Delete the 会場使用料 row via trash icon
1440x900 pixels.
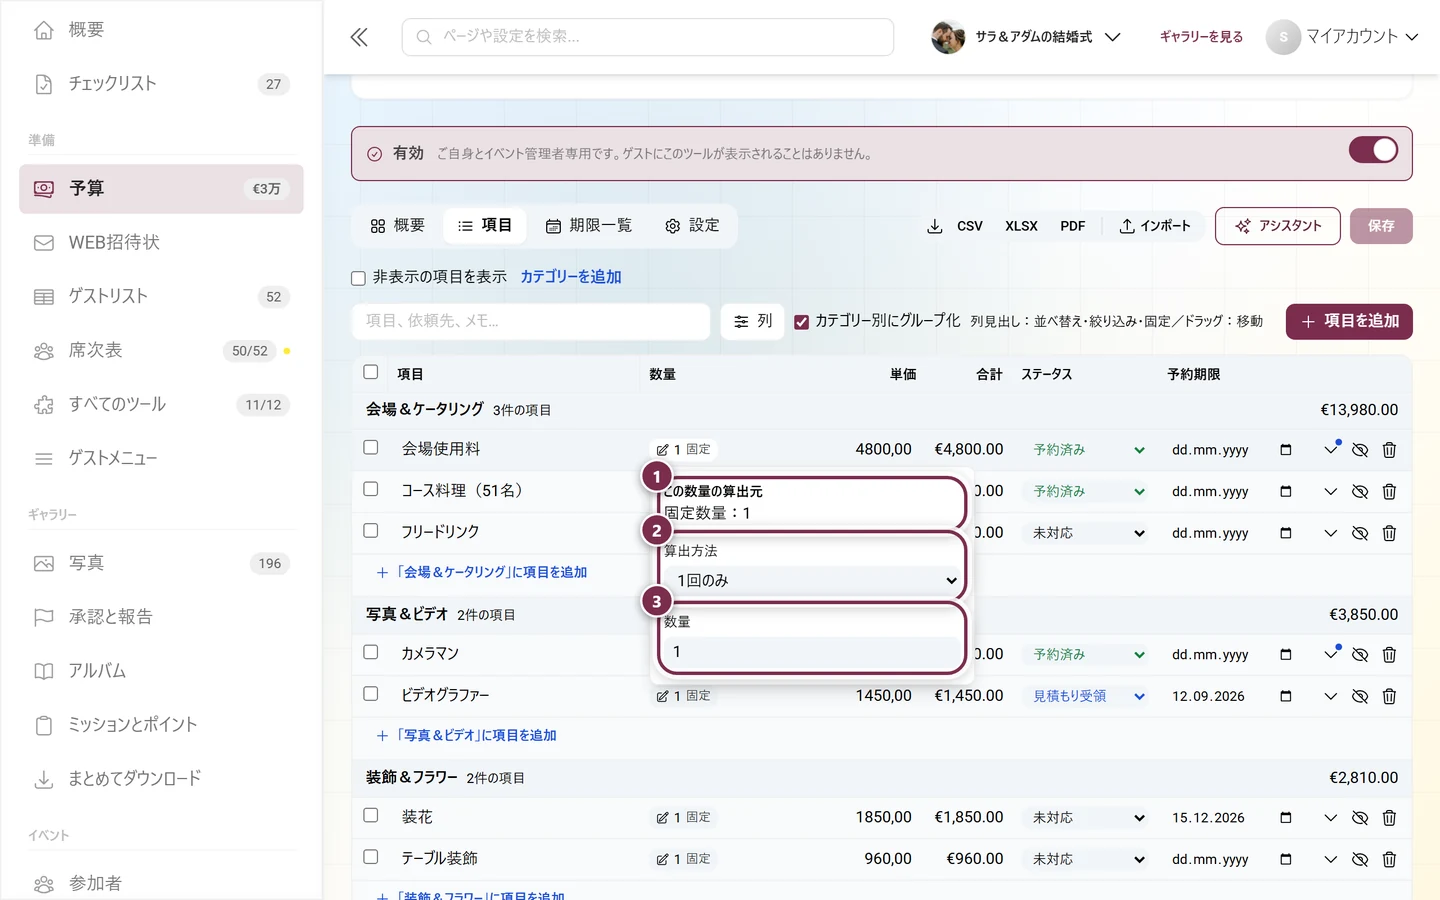1389,450
